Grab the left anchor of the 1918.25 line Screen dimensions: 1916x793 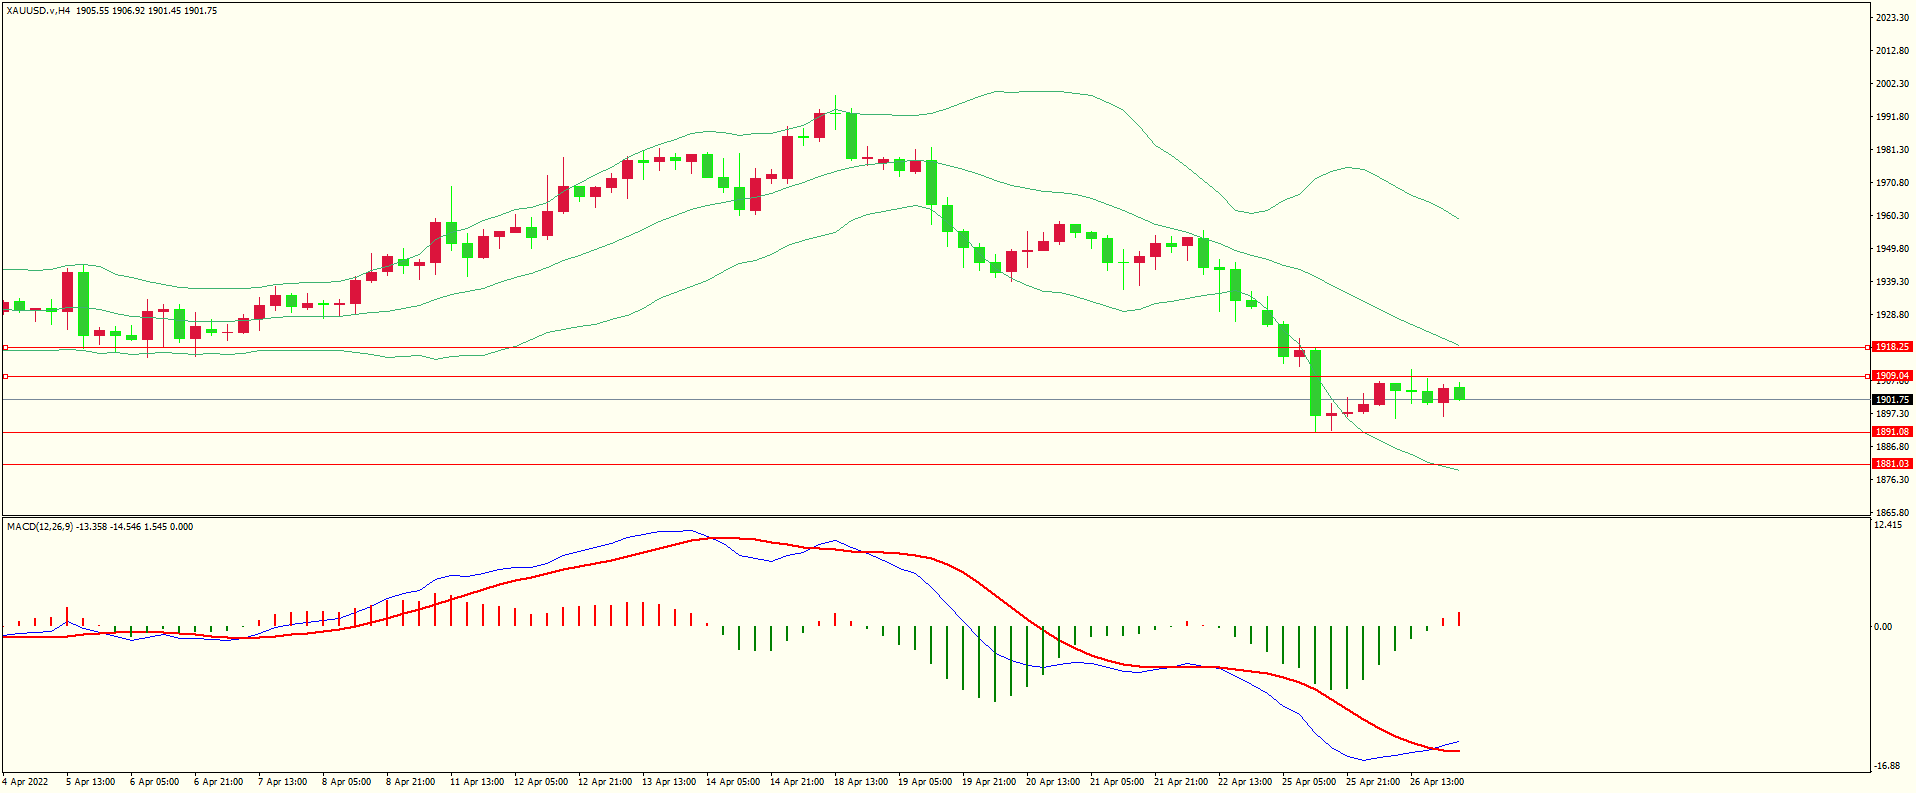[5, 348]
